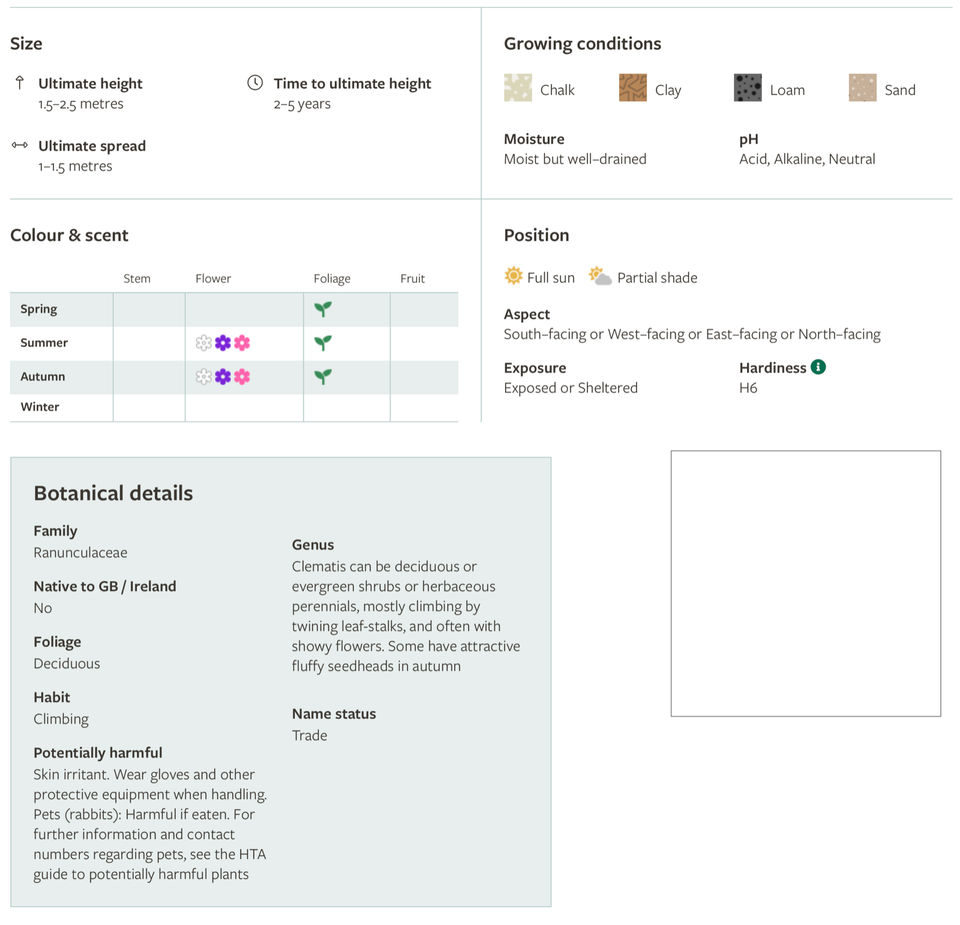Click the Clay soil icon
Viewport: 960px width, 925px height.
click(x=632, y=89)
